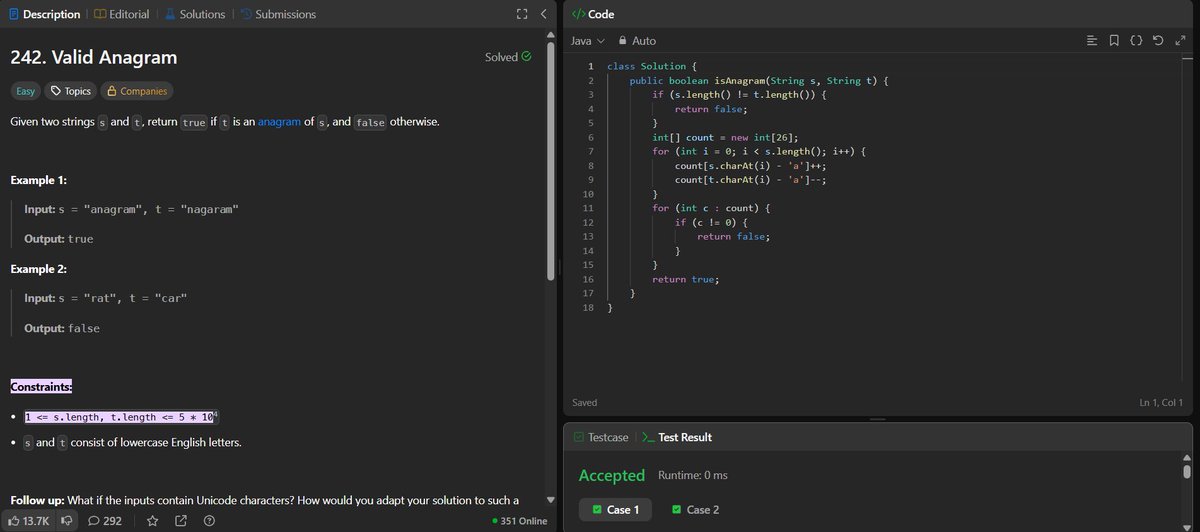Click the description scrollbar down arrow
1200x532 pixels.
[550, 499]
